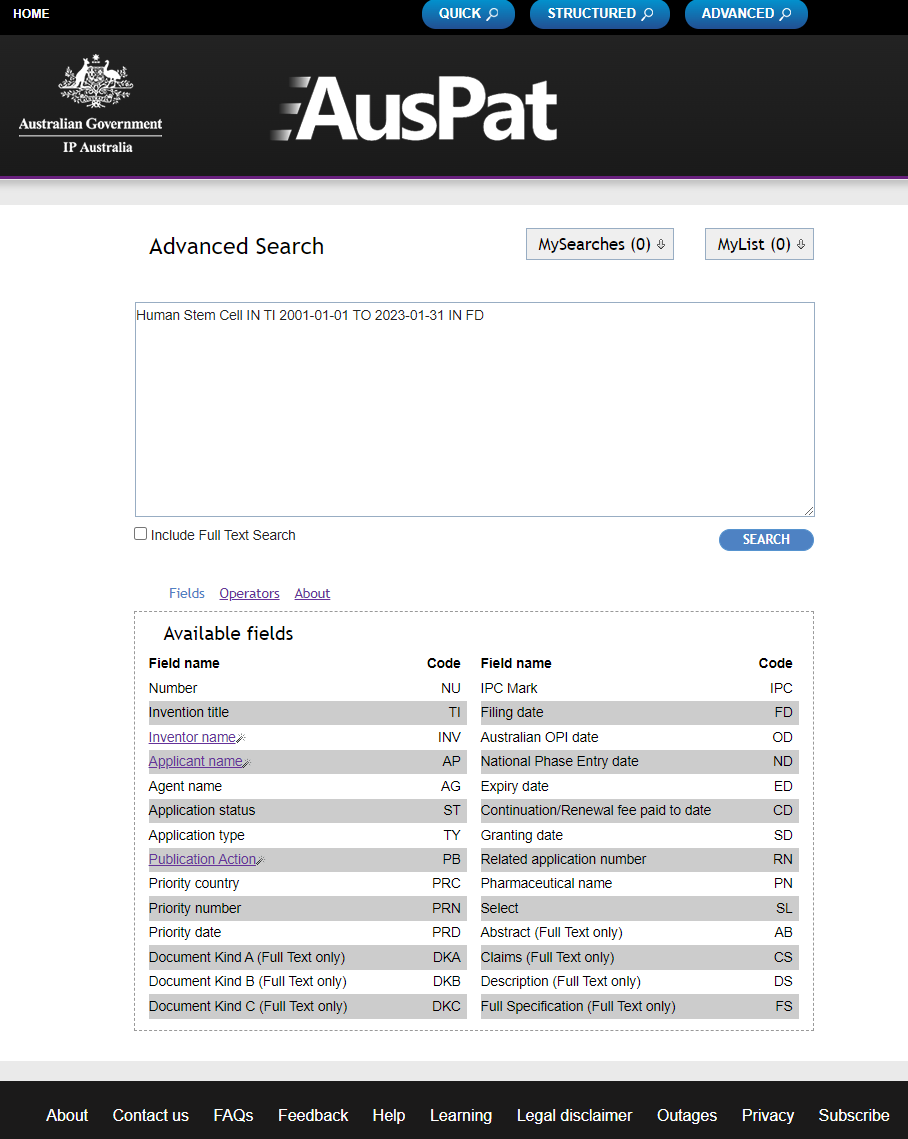Viewport: 908px width, 1139px height.
Task: Expand the MyList (0) dropdown
Action: pyautogui.click(x=759, y=244)
